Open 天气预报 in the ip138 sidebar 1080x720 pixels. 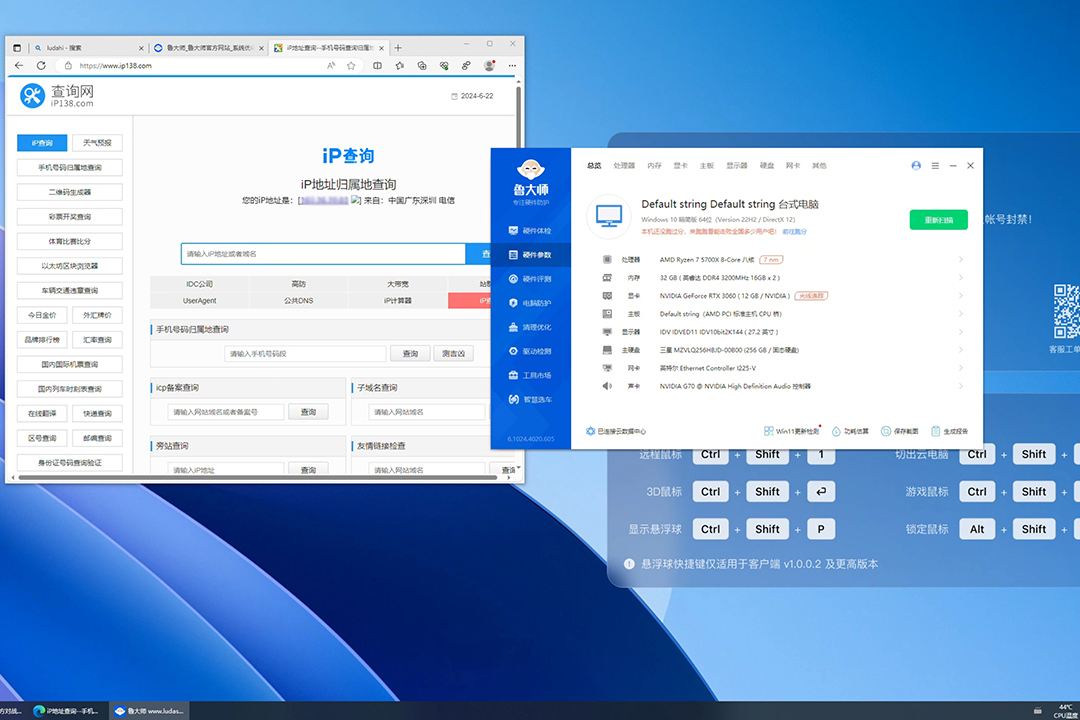coord(97,143)
